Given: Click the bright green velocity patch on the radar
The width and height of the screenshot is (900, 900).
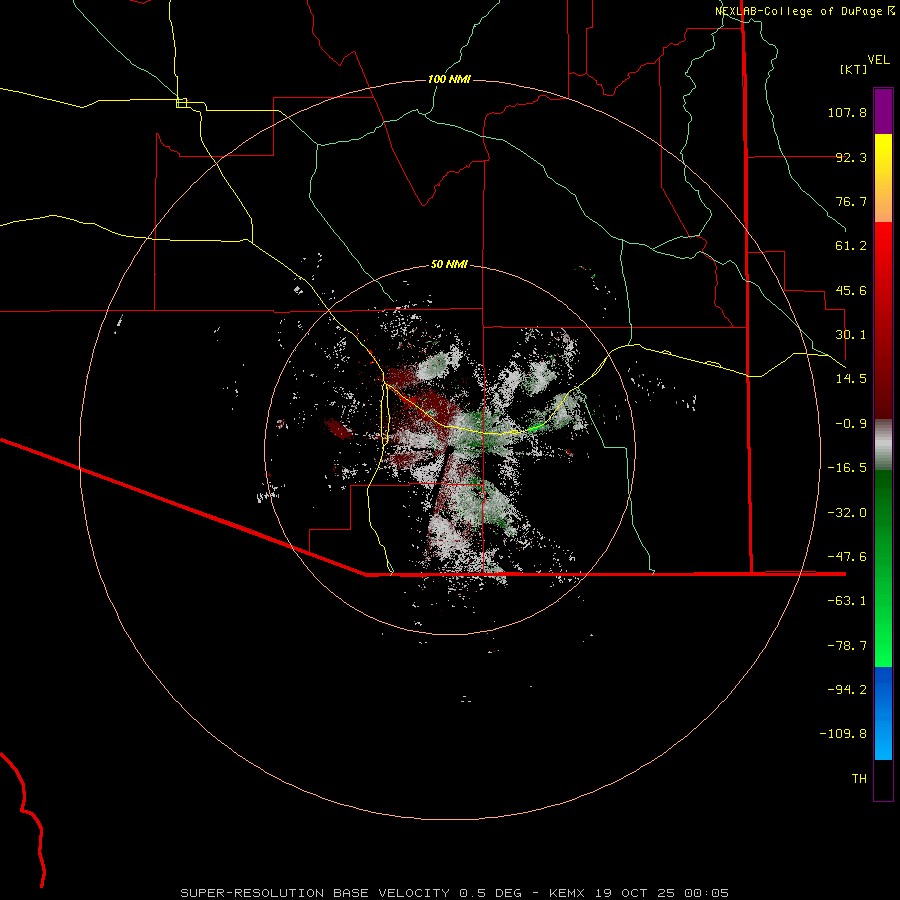Looking at the screenshot, I should click(x=534, y=427).
